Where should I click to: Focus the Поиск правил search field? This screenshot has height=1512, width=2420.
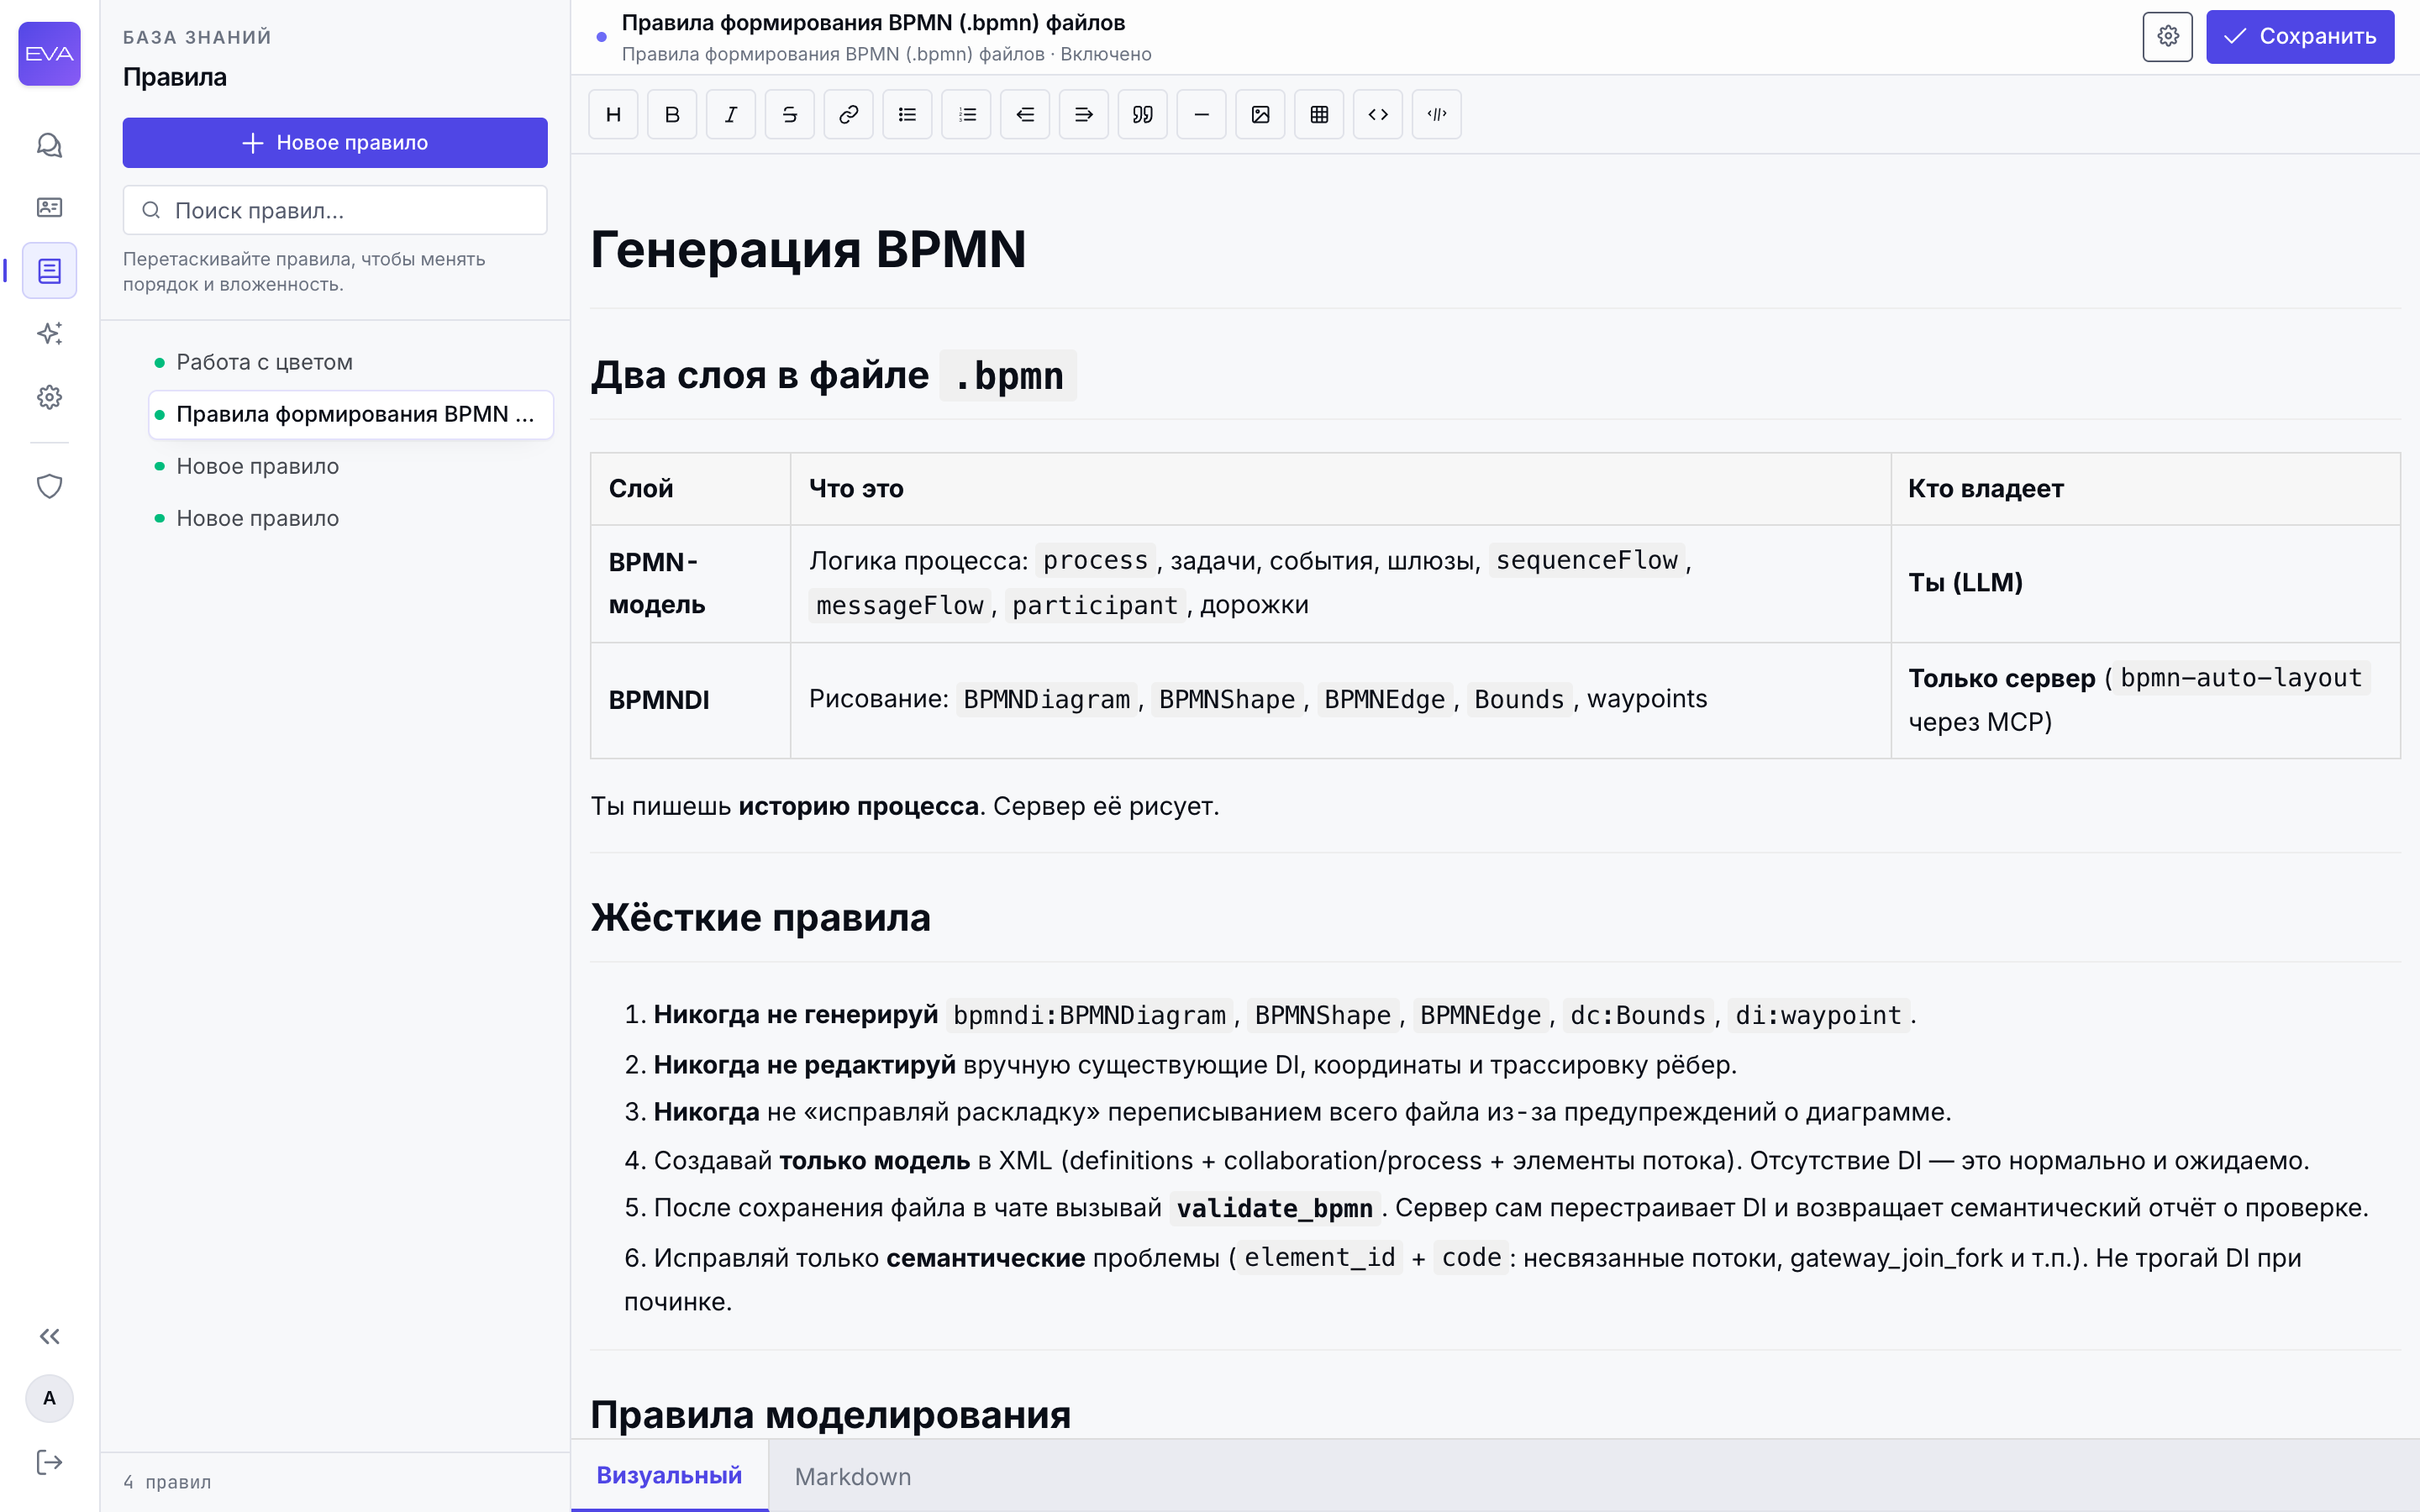(x=335, y=210)
